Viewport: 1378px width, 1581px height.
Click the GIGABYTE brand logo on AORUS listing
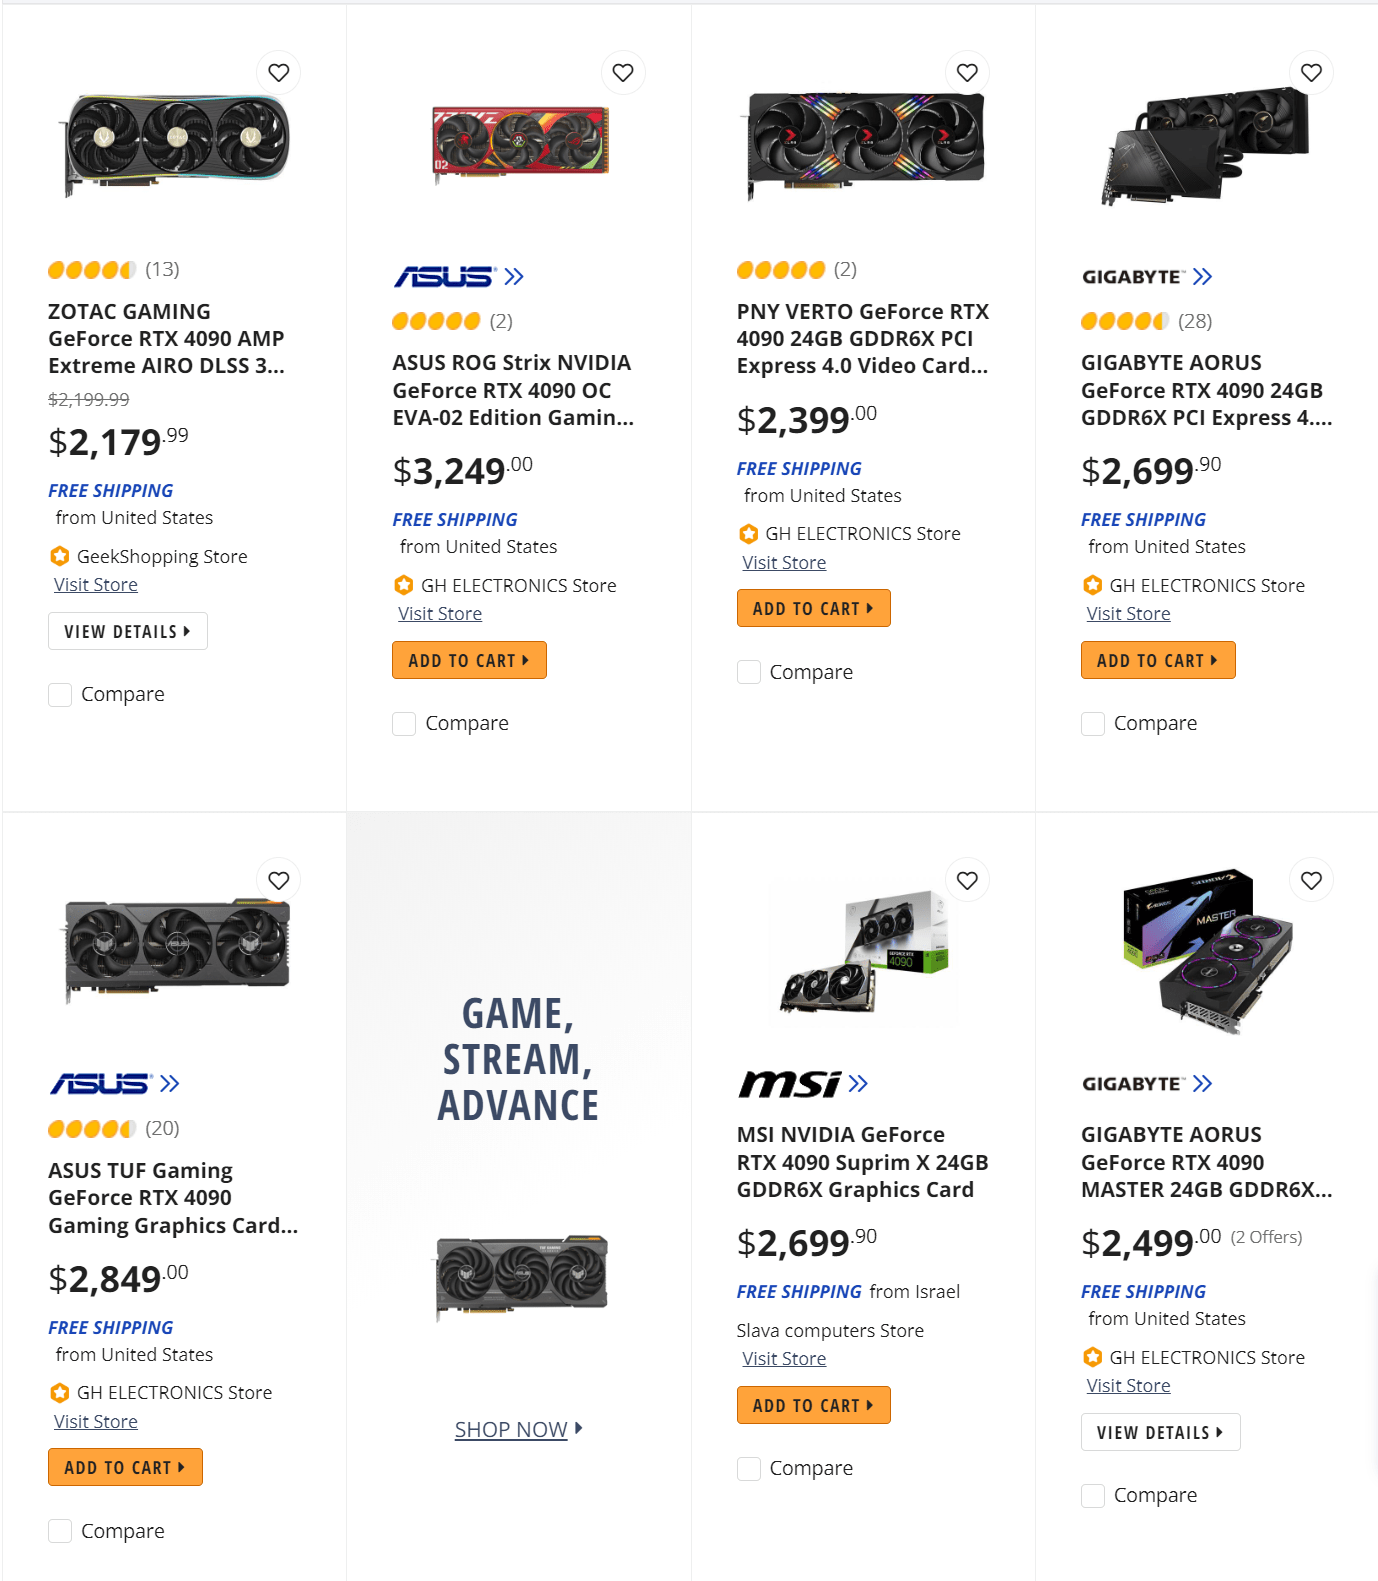pos(1130,276)
